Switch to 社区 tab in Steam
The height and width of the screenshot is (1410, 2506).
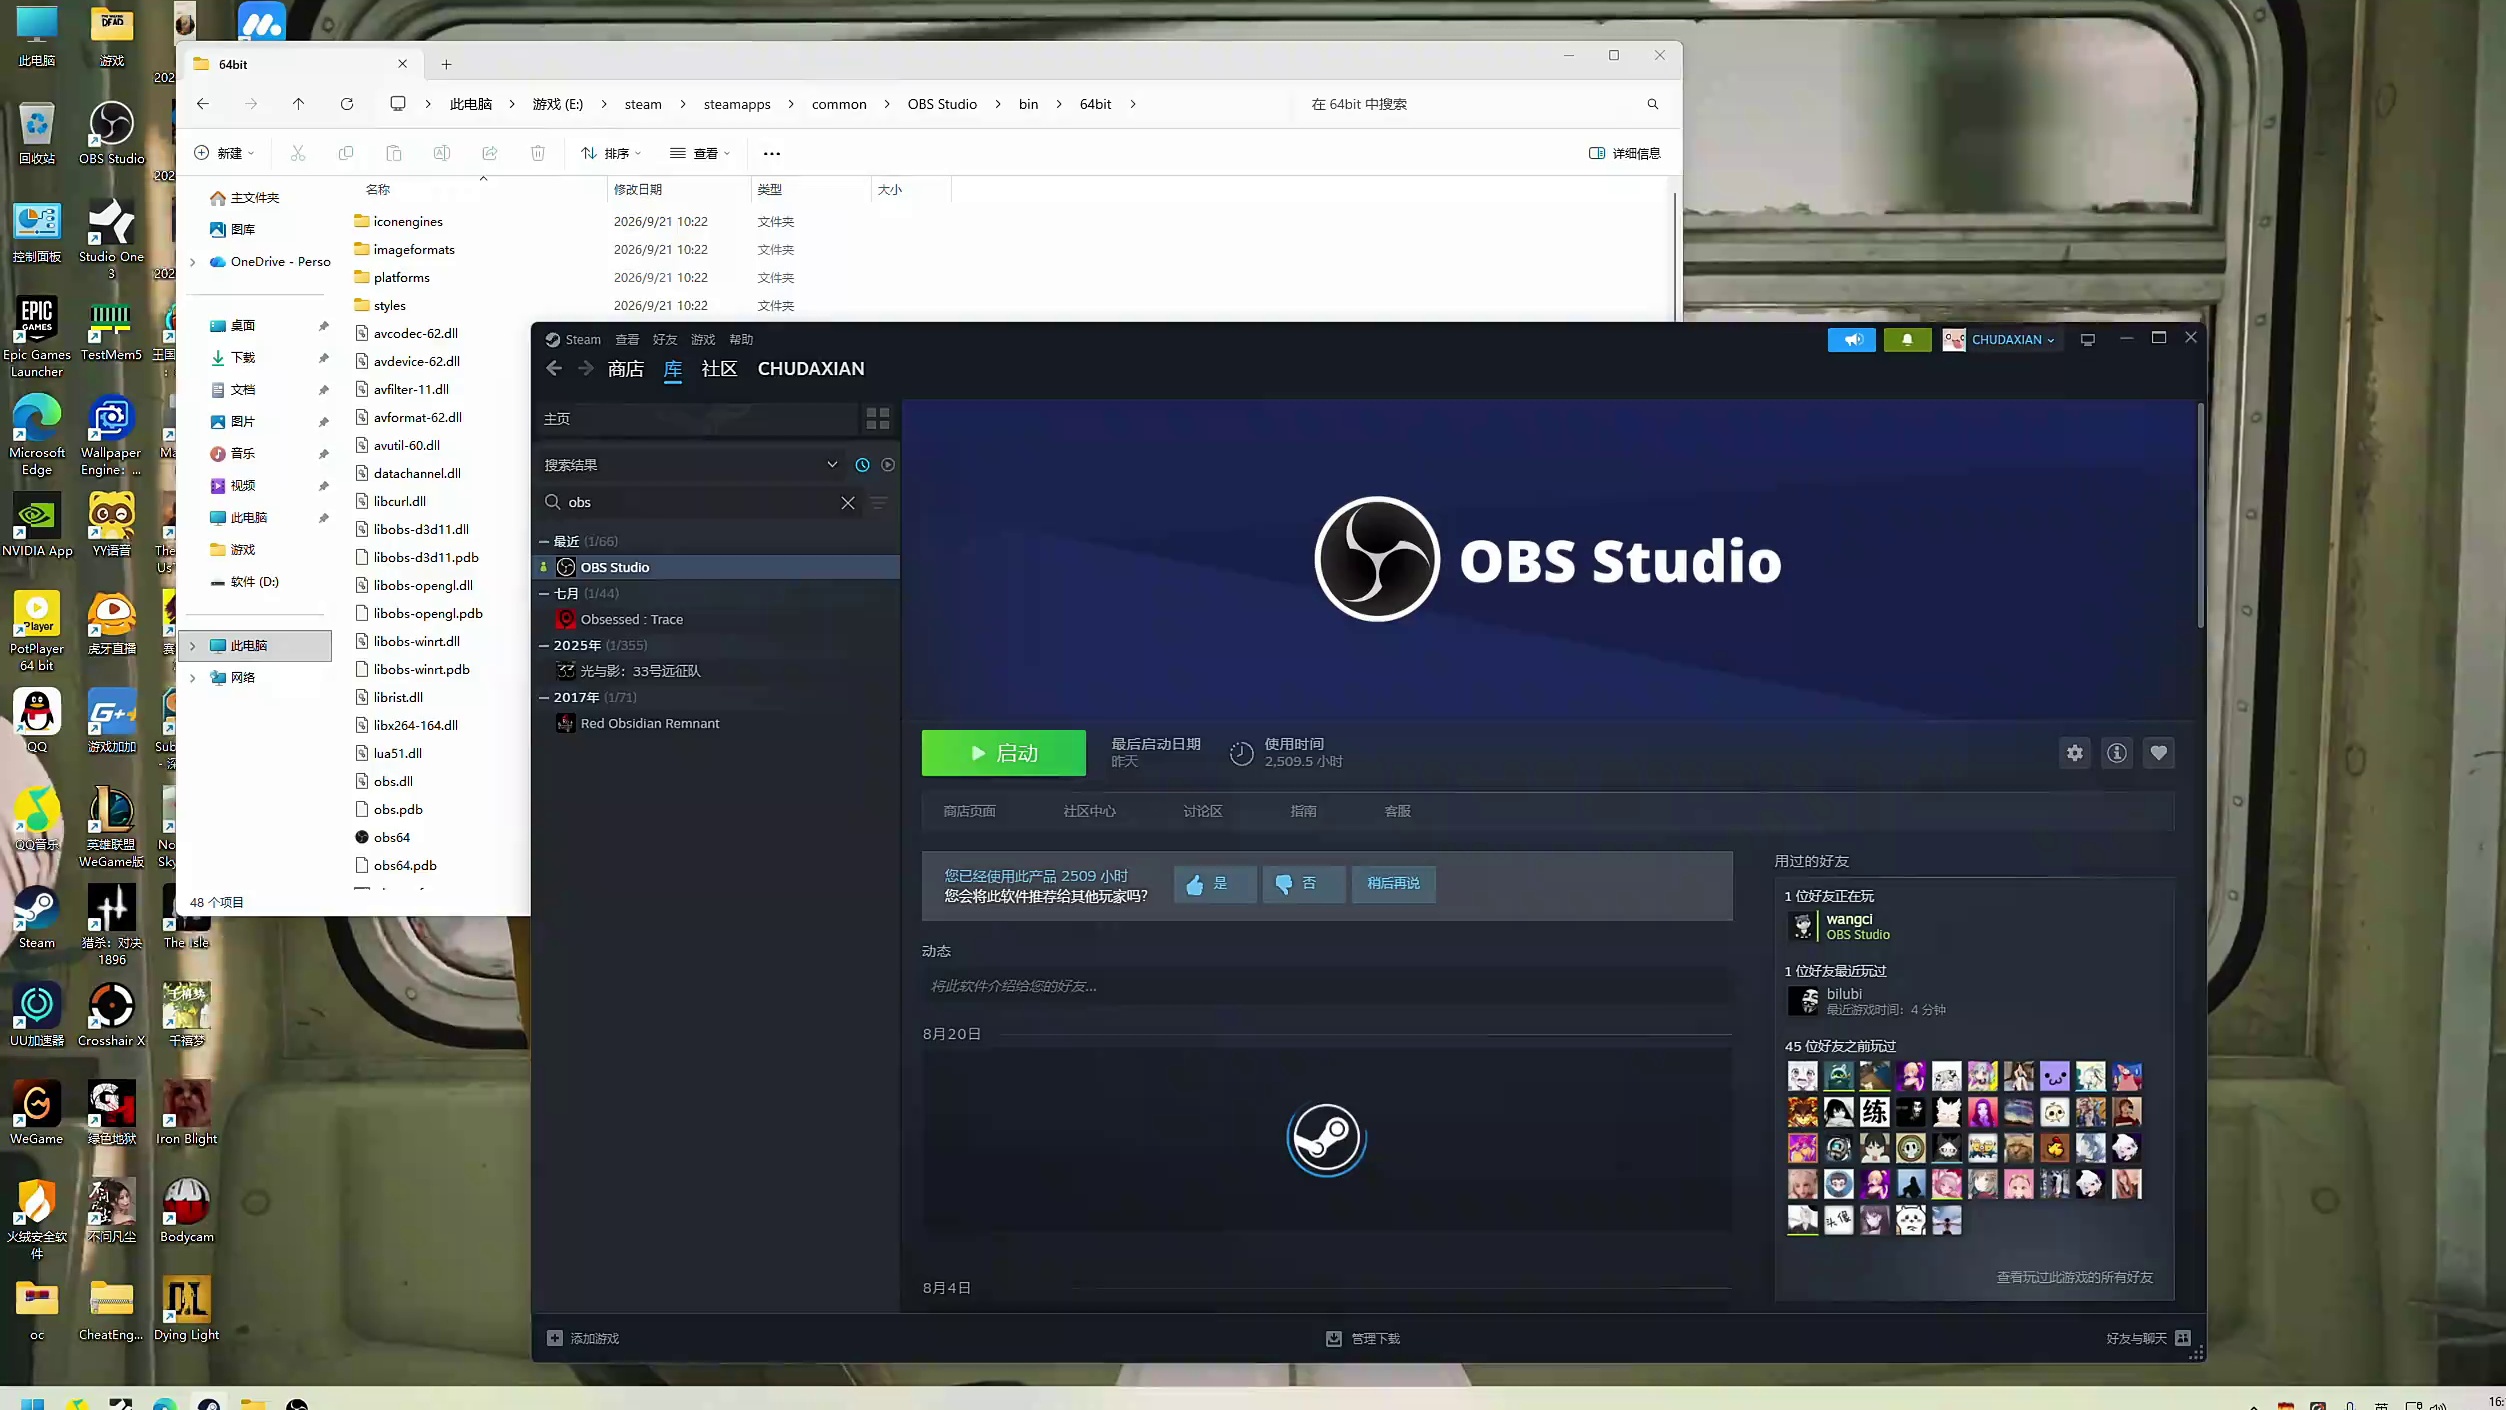(x=719, y=369)
